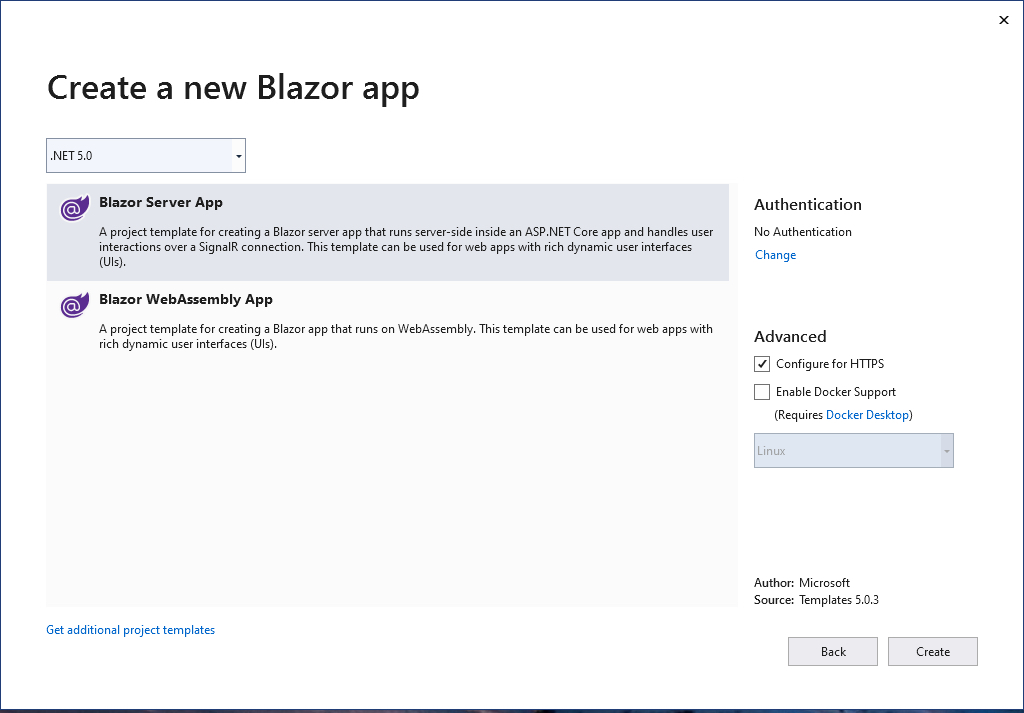Image resolution: width=1024 pixels, height=713 pixels.
Task: Select the Blazor Server App template title
Action: tap(161, 202)
